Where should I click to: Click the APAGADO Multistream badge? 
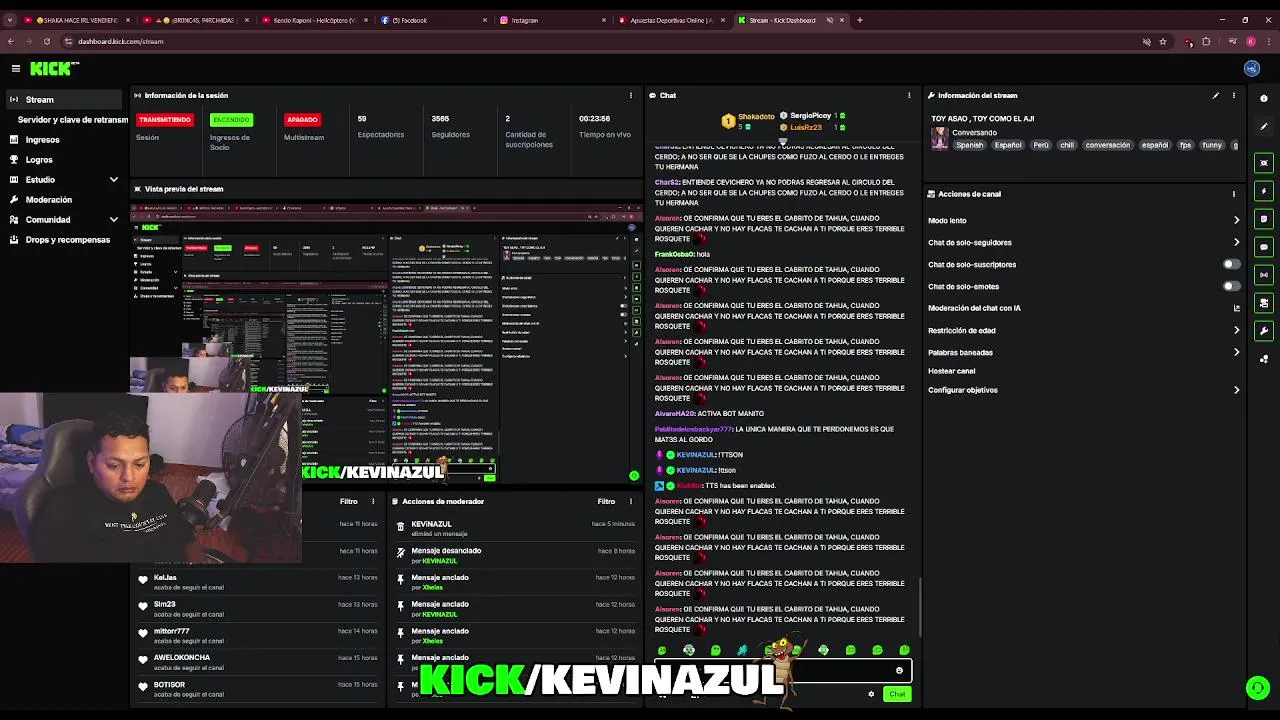(x=302, y=119)
